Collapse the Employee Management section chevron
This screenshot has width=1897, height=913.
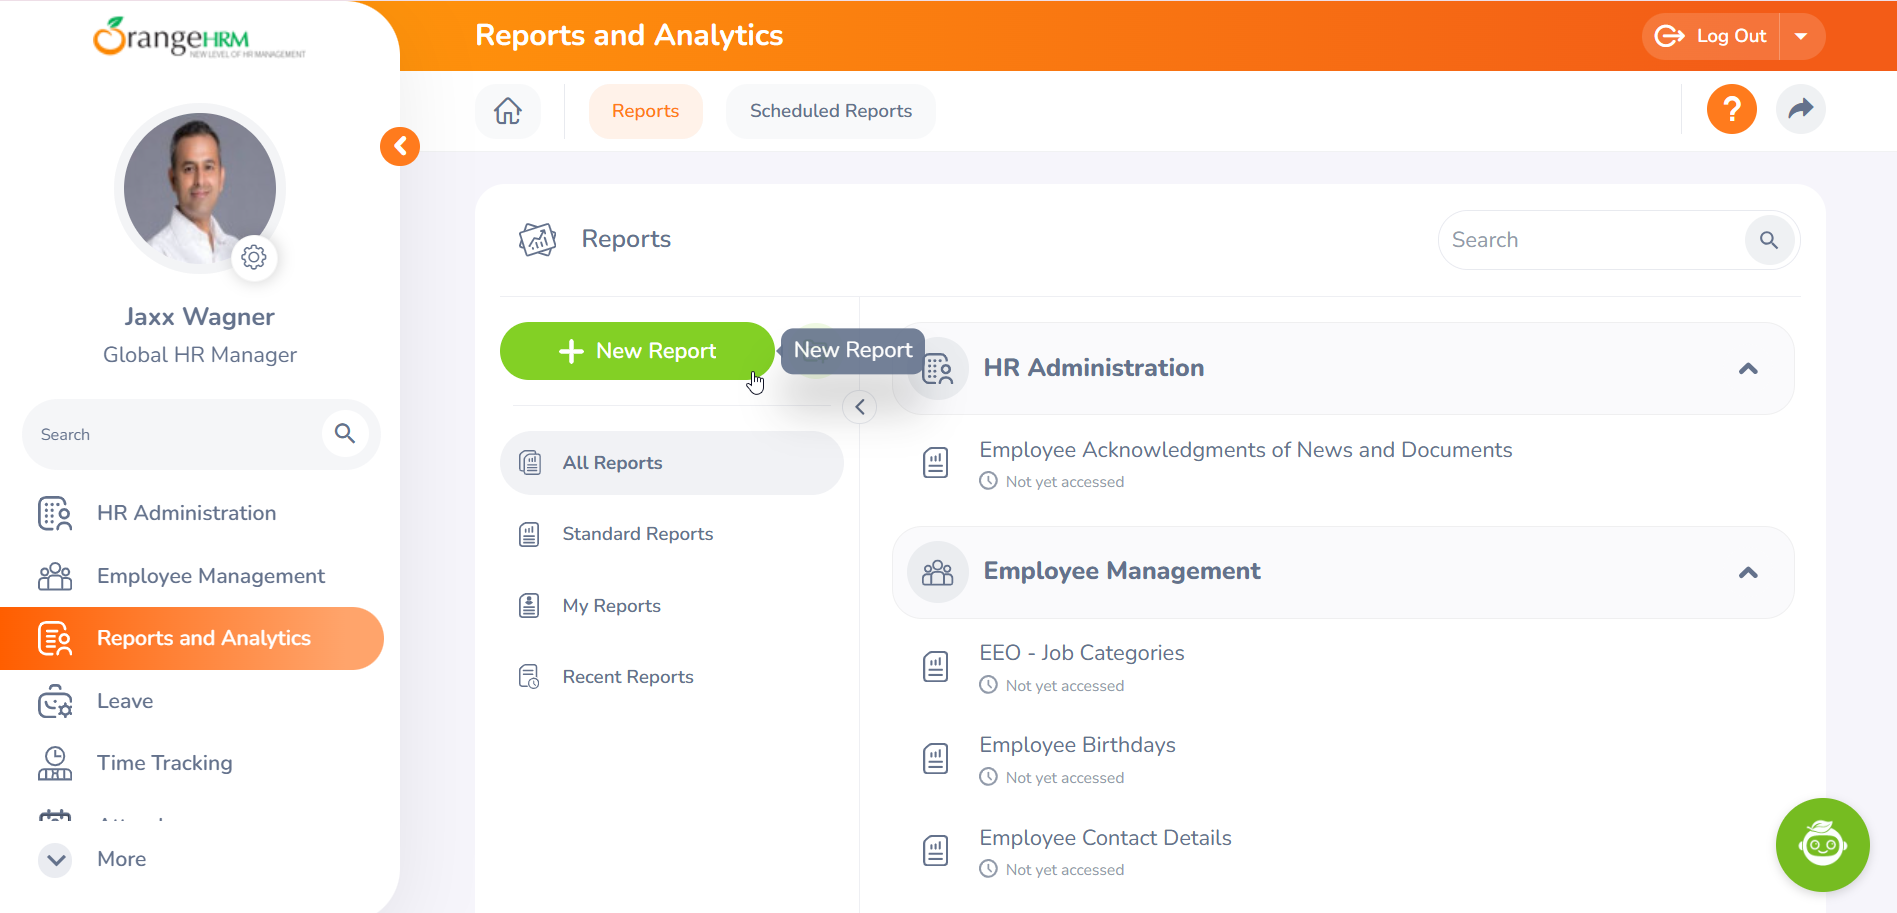point(1748,572)
